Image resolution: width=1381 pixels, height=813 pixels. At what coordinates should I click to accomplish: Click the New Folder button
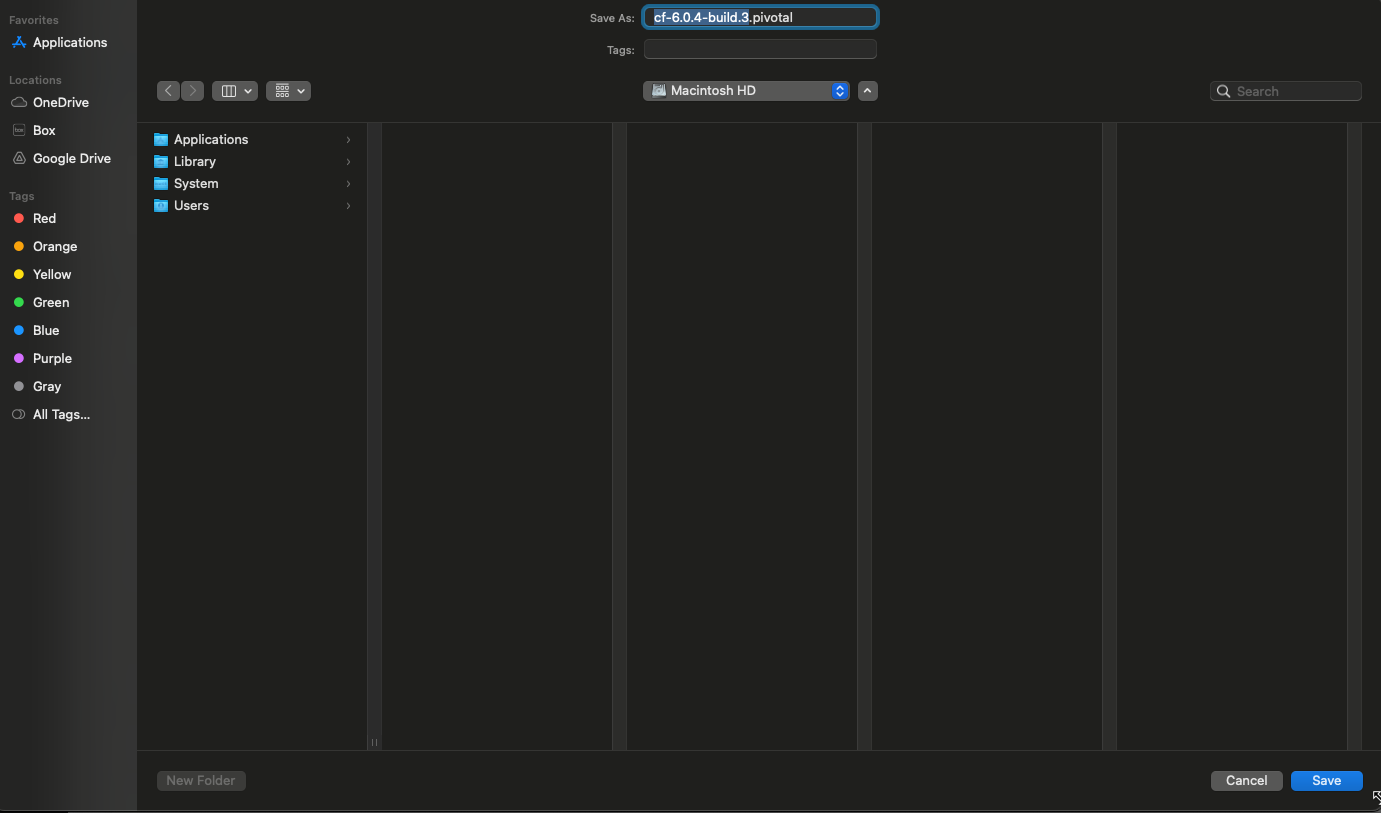pos(201,781)
